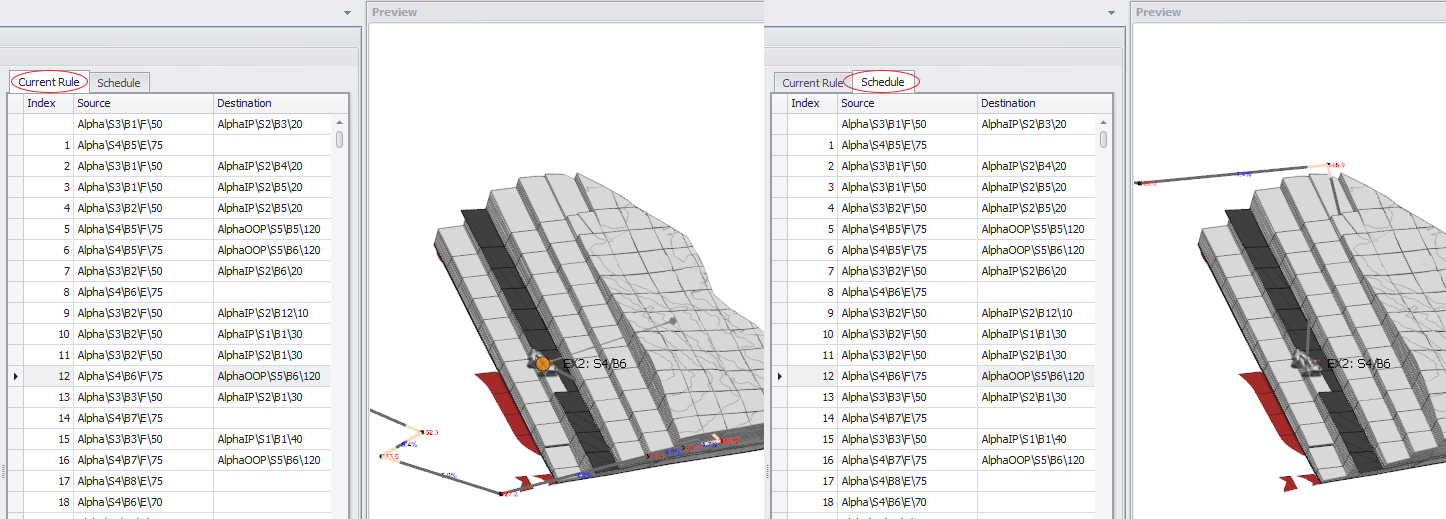Screen dimensions: 1446x519
Task: Select row 5 source Alpha\S4\B5\F\75 in left table
Action: [x=120, y=229]
